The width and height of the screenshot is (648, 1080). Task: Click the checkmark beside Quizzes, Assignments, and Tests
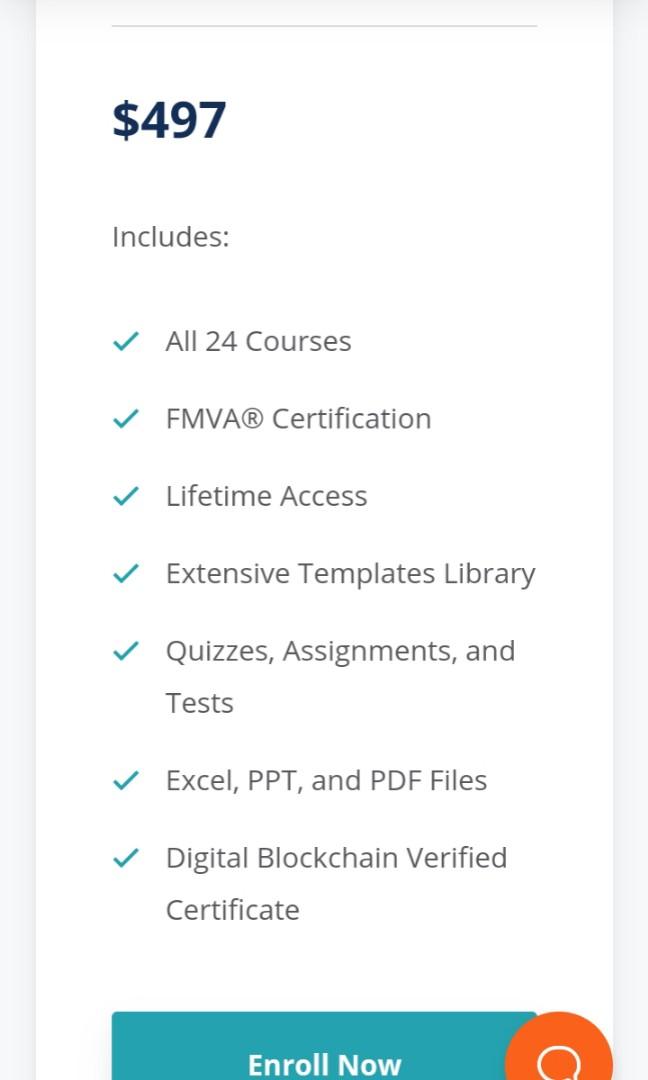[x=125, y=650]
